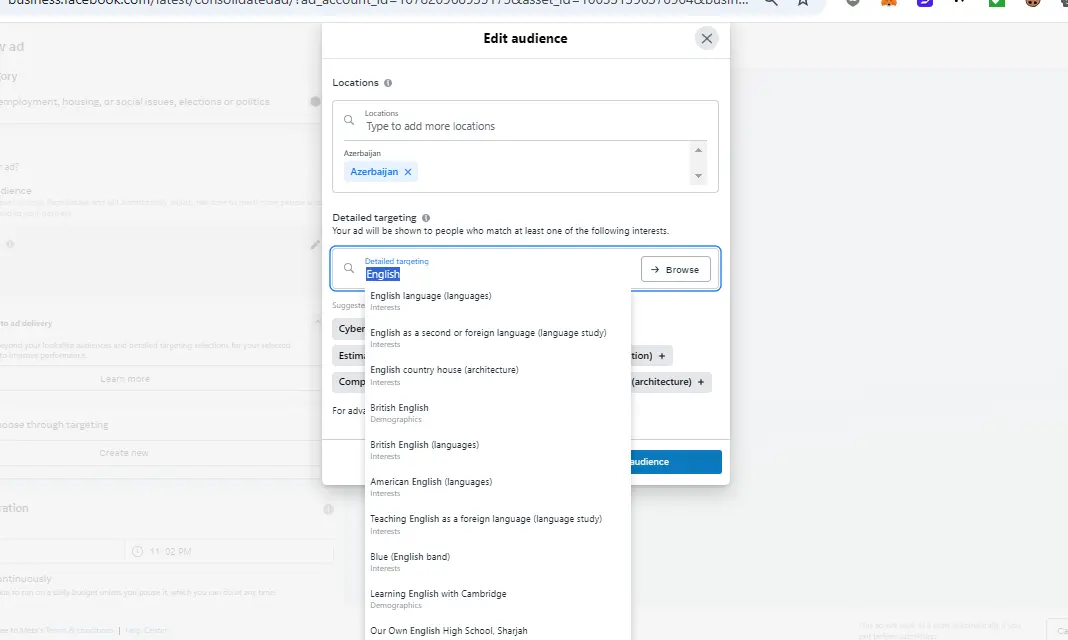
Task: Open Detailed targeting info tooltip icon
Action: [x=426, y=218]
